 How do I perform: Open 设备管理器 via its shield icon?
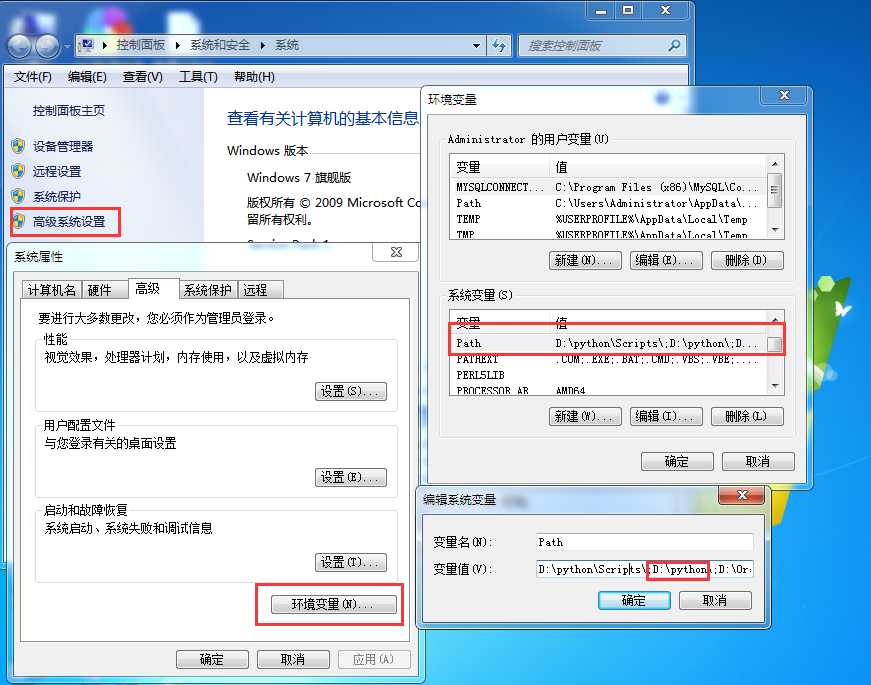18,146
